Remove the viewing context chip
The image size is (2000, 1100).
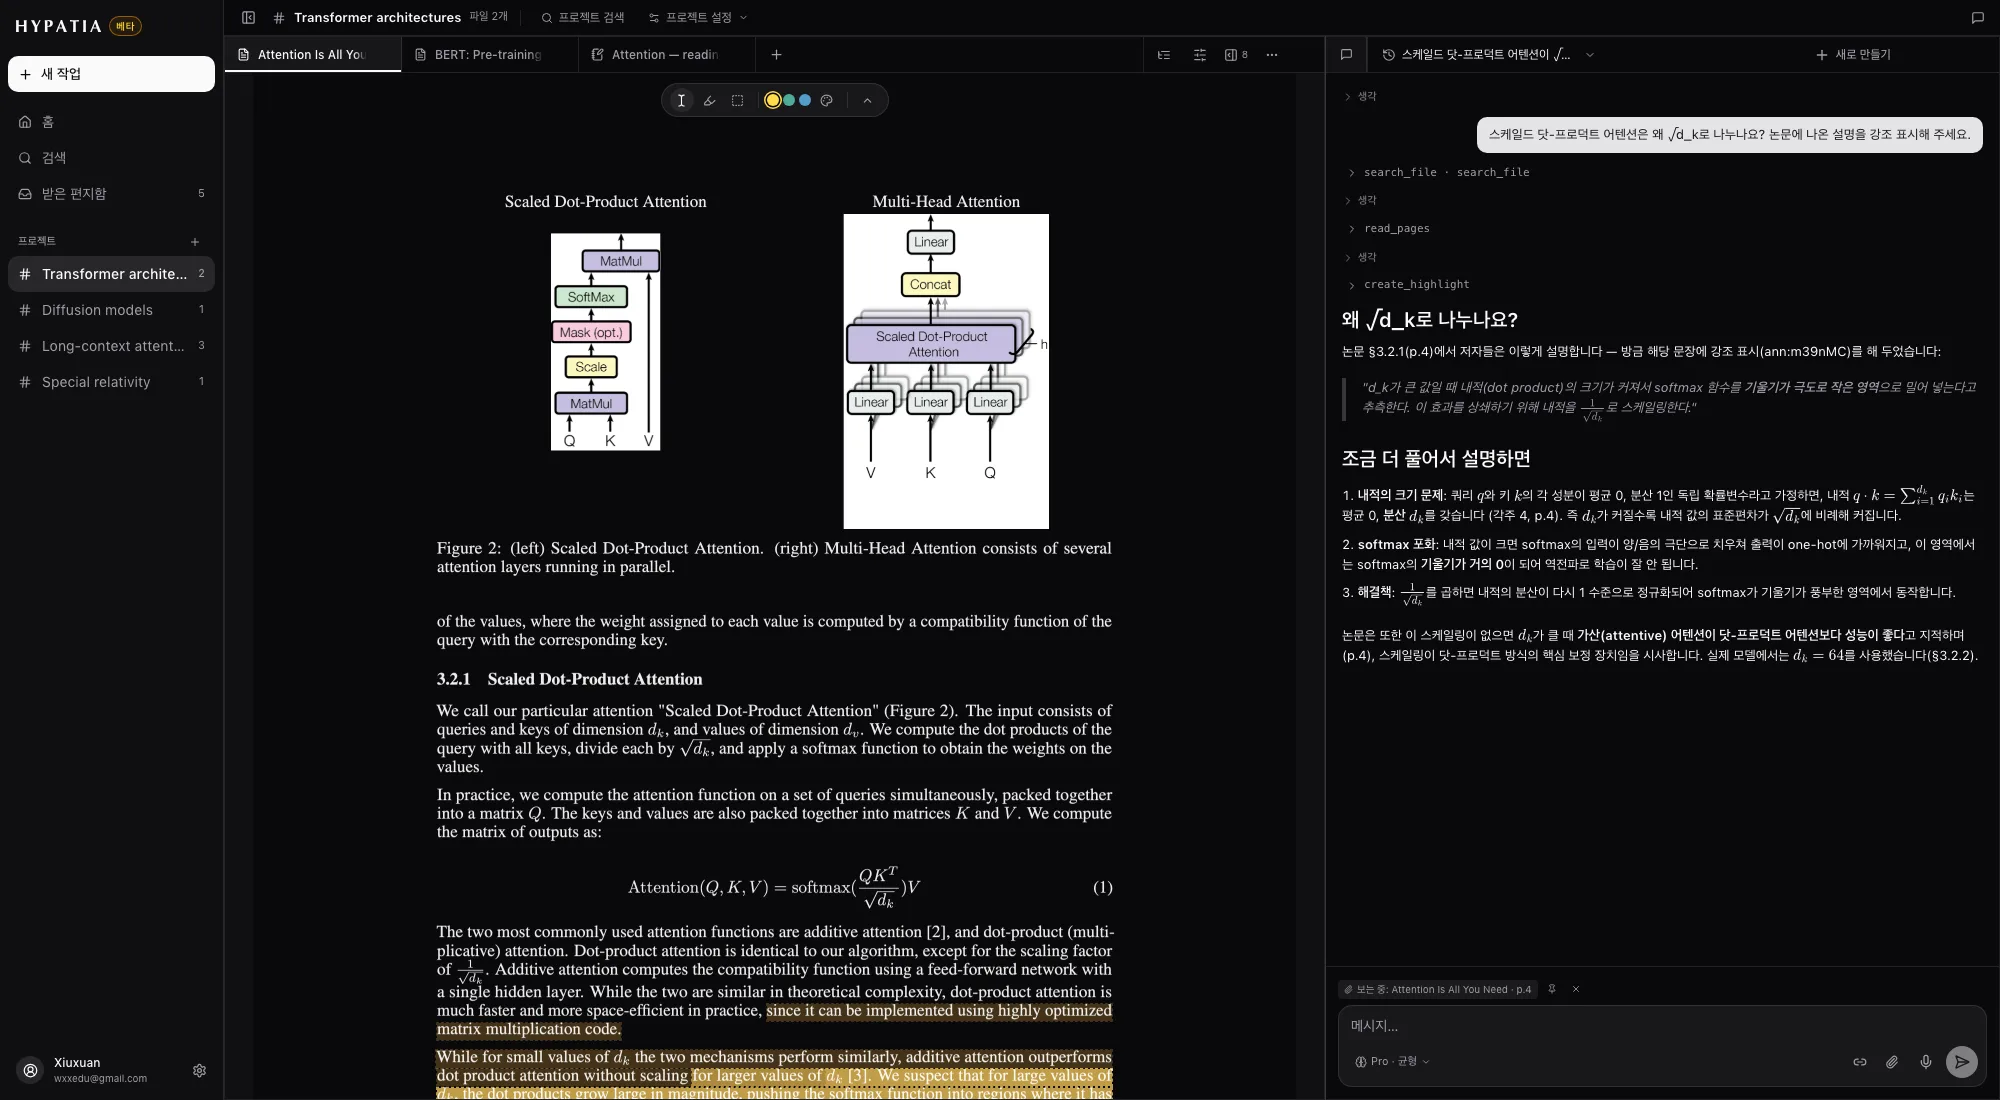[1576, 989]
